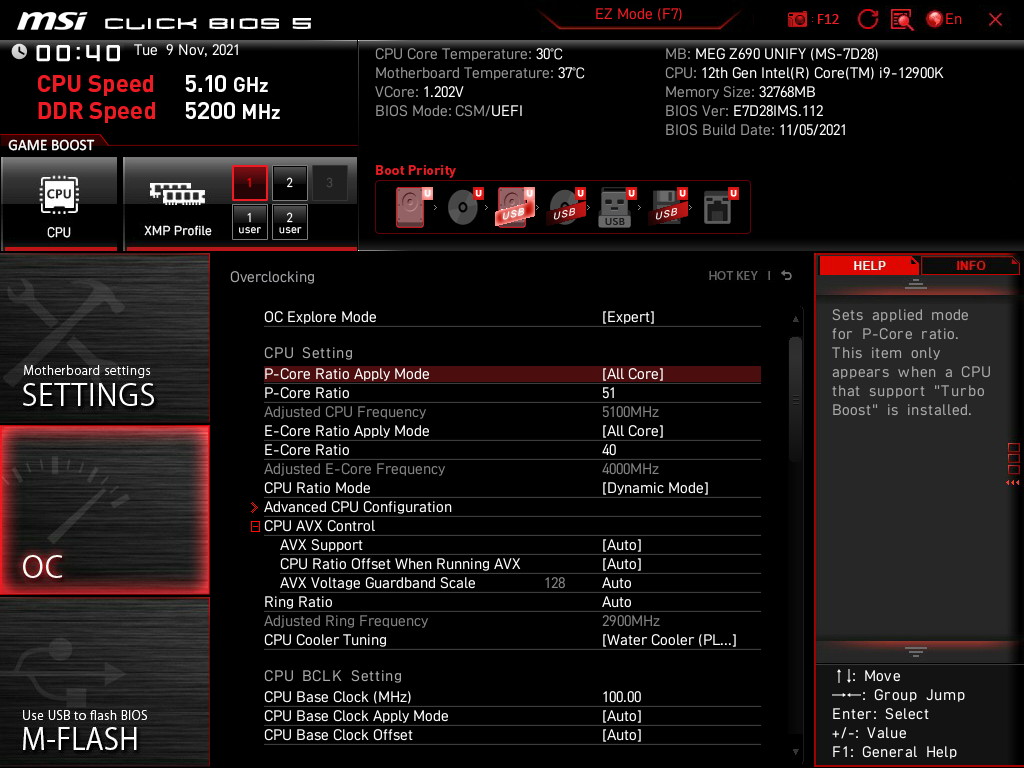Viewport: 1024px width, 768px height.
Task: Switch to the INFO tab
Action: click(970, 266)
